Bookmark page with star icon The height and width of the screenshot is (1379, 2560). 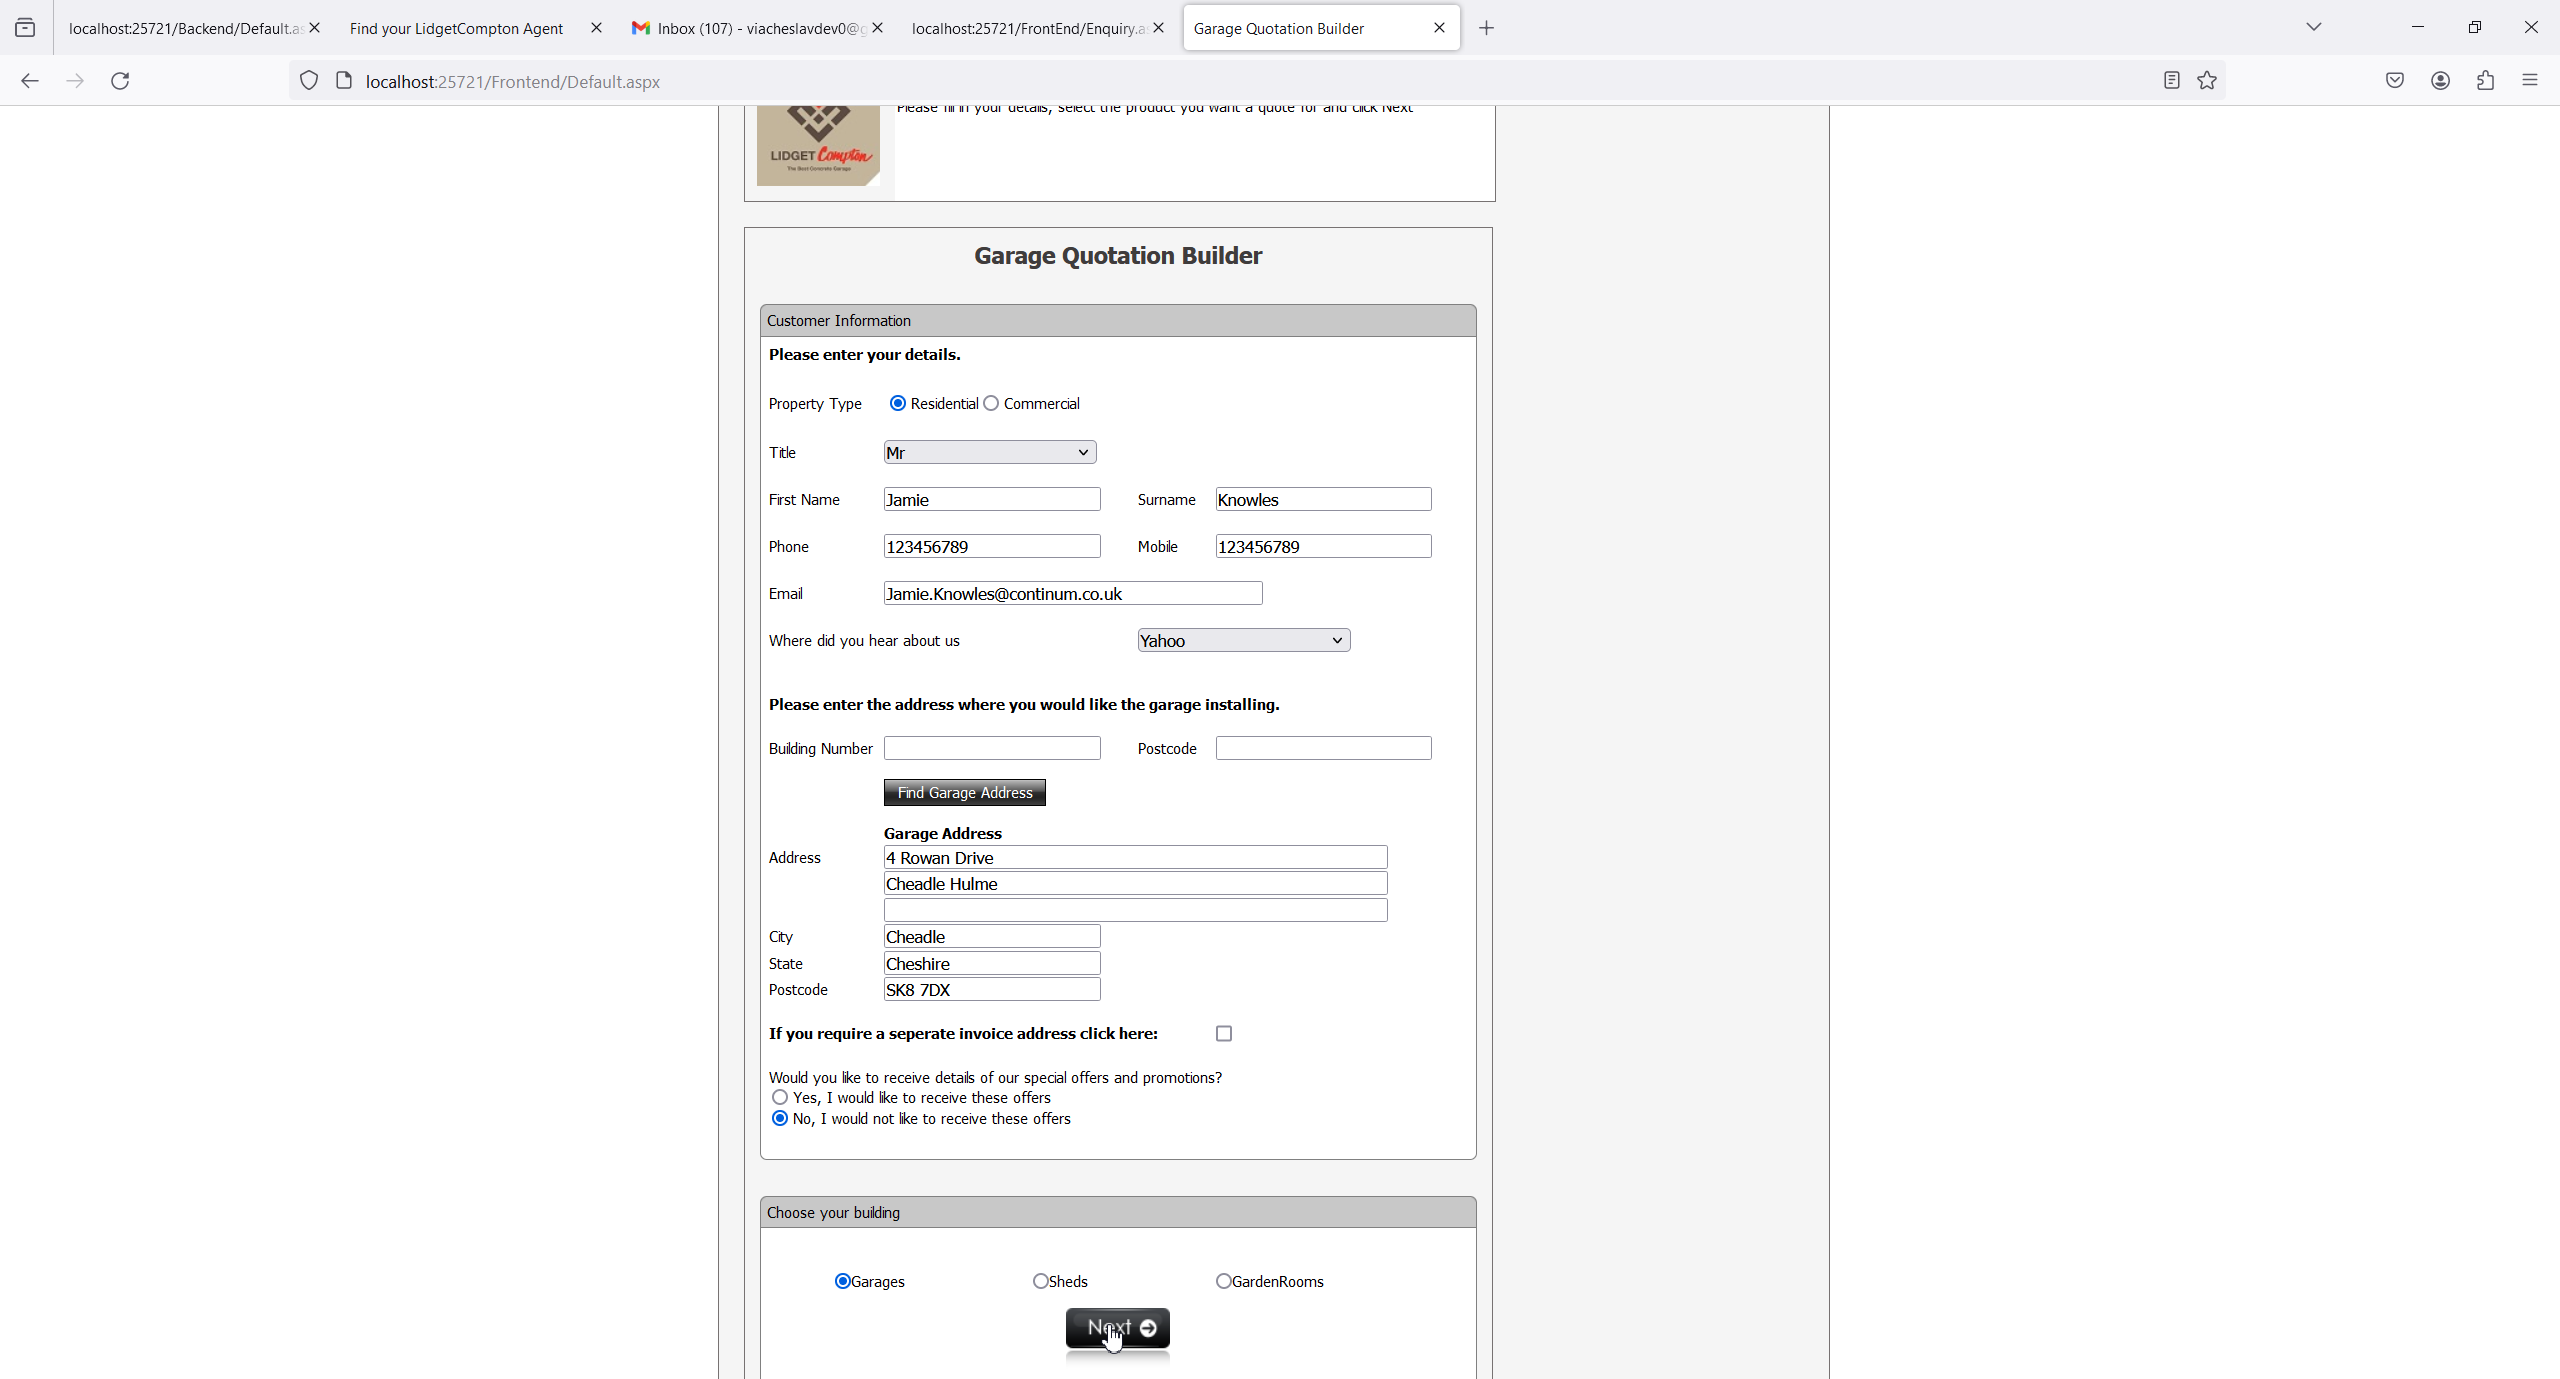click(x=2207, y=81)
